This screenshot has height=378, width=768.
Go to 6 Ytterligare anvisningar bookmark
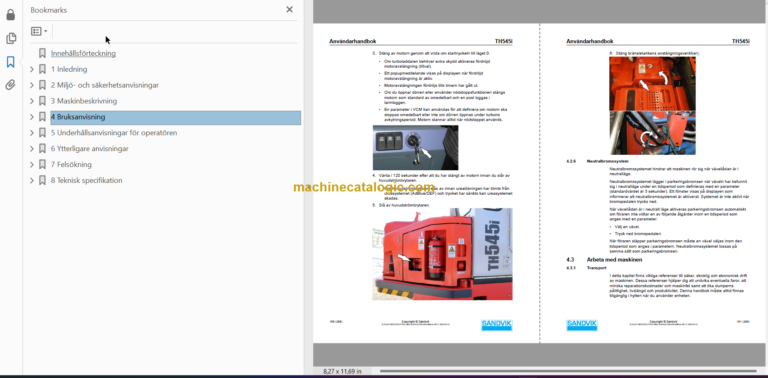coord(90,149)
